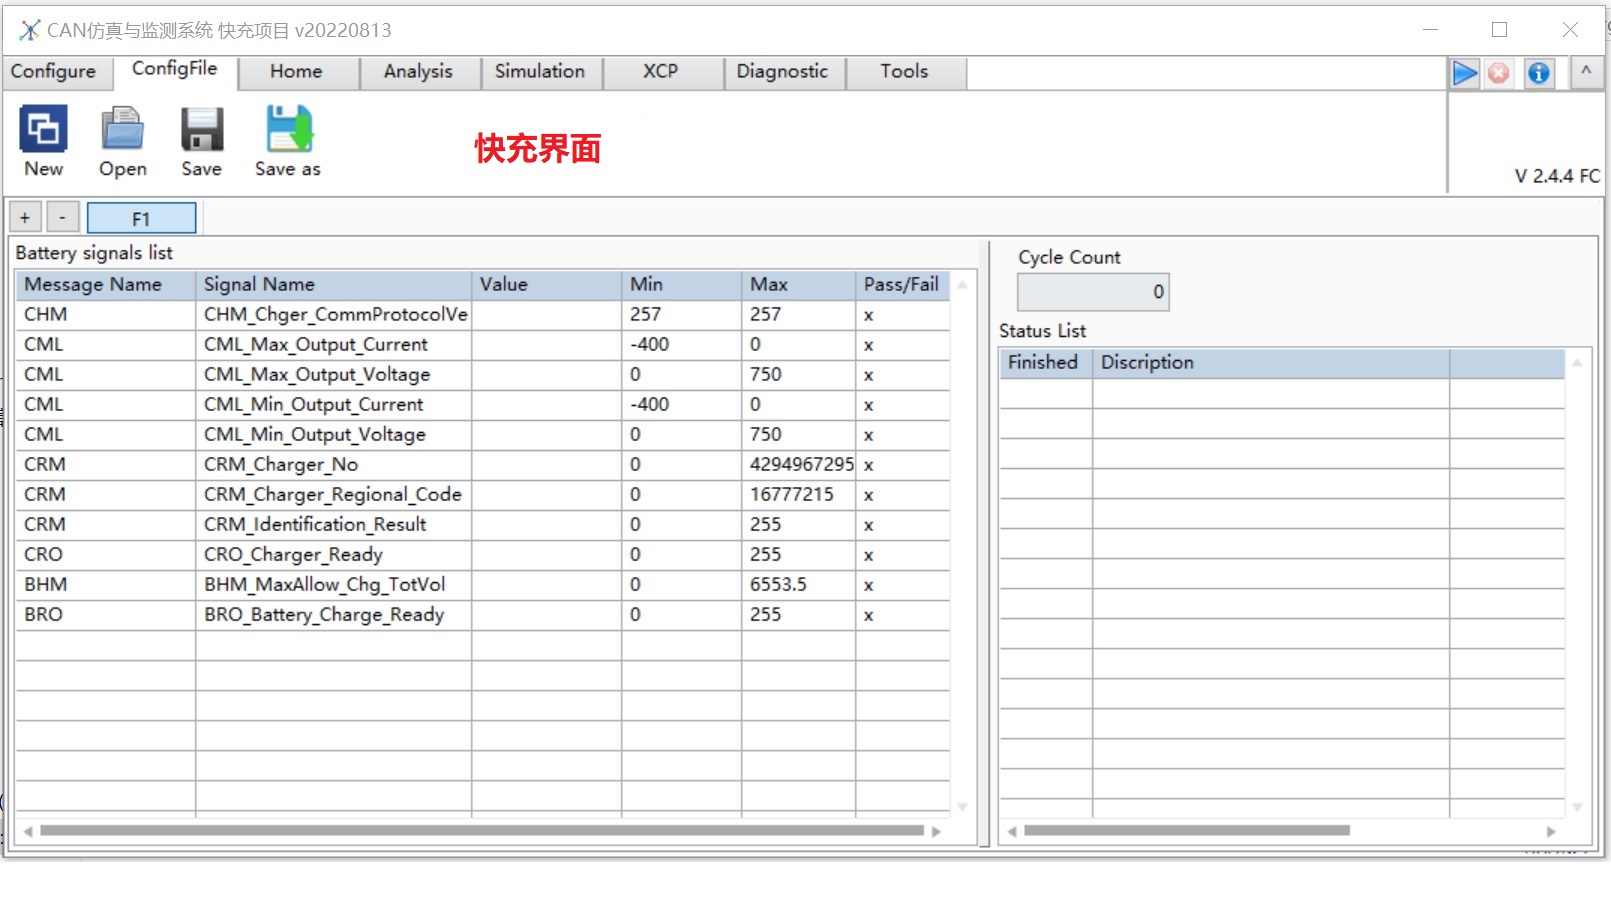Click the Pass/Fail column header
Image resolution: width=1611 pixels, height=924 pixels.
(901, 285)
